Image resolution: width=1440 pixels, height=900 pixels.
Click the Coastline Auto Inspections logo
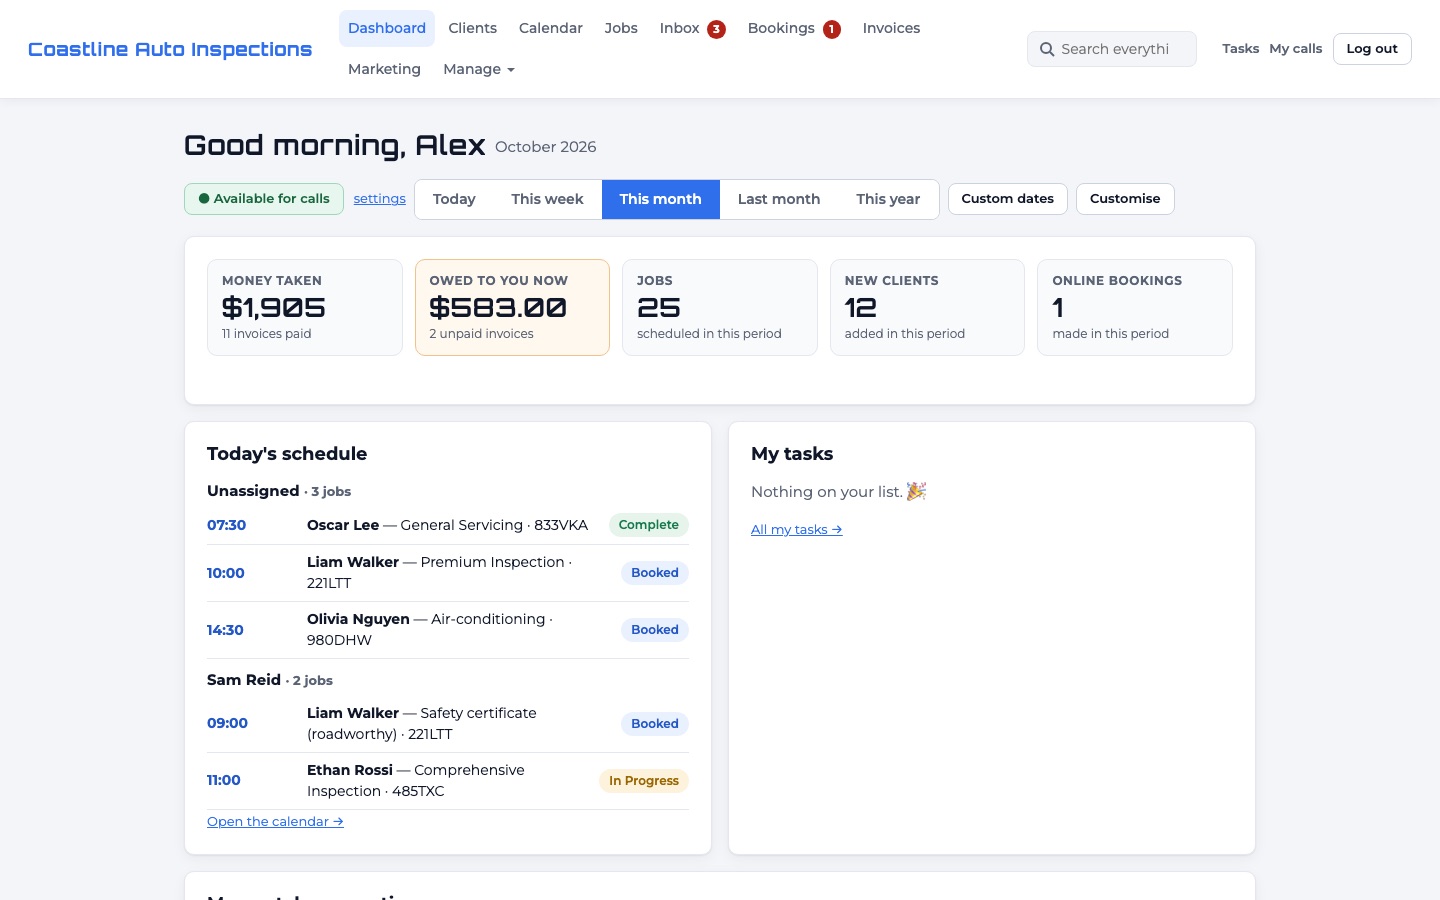(x=170, y=49)
